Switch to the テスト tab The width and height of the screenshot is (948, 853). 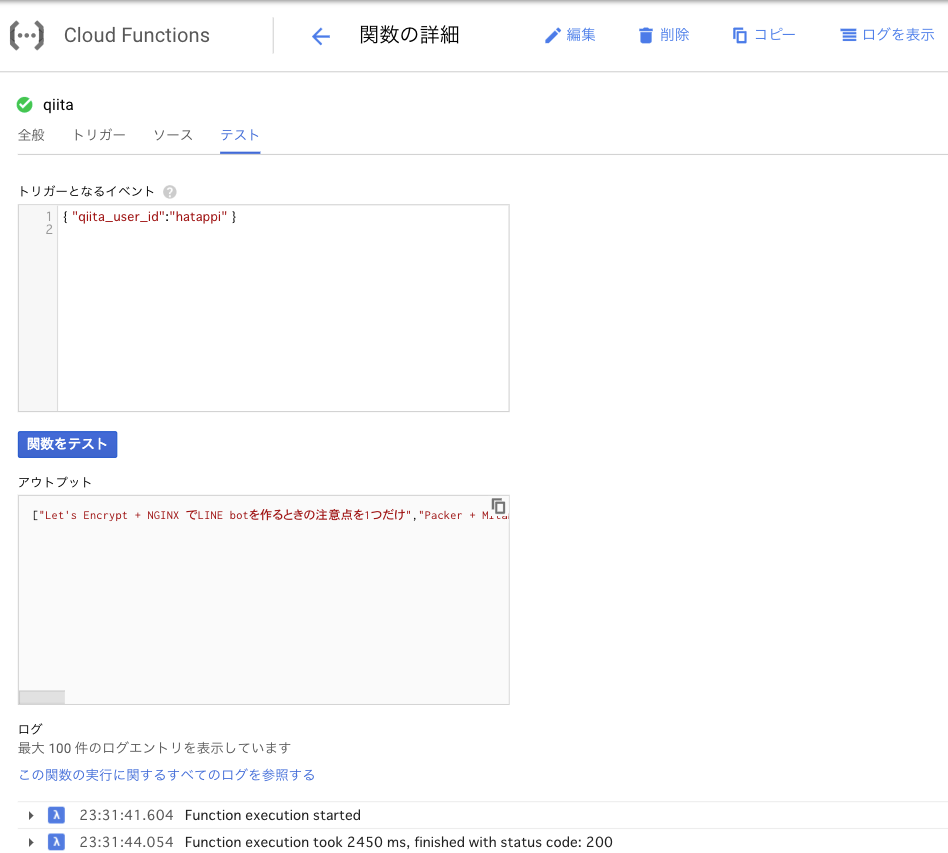tap(239, 135)
